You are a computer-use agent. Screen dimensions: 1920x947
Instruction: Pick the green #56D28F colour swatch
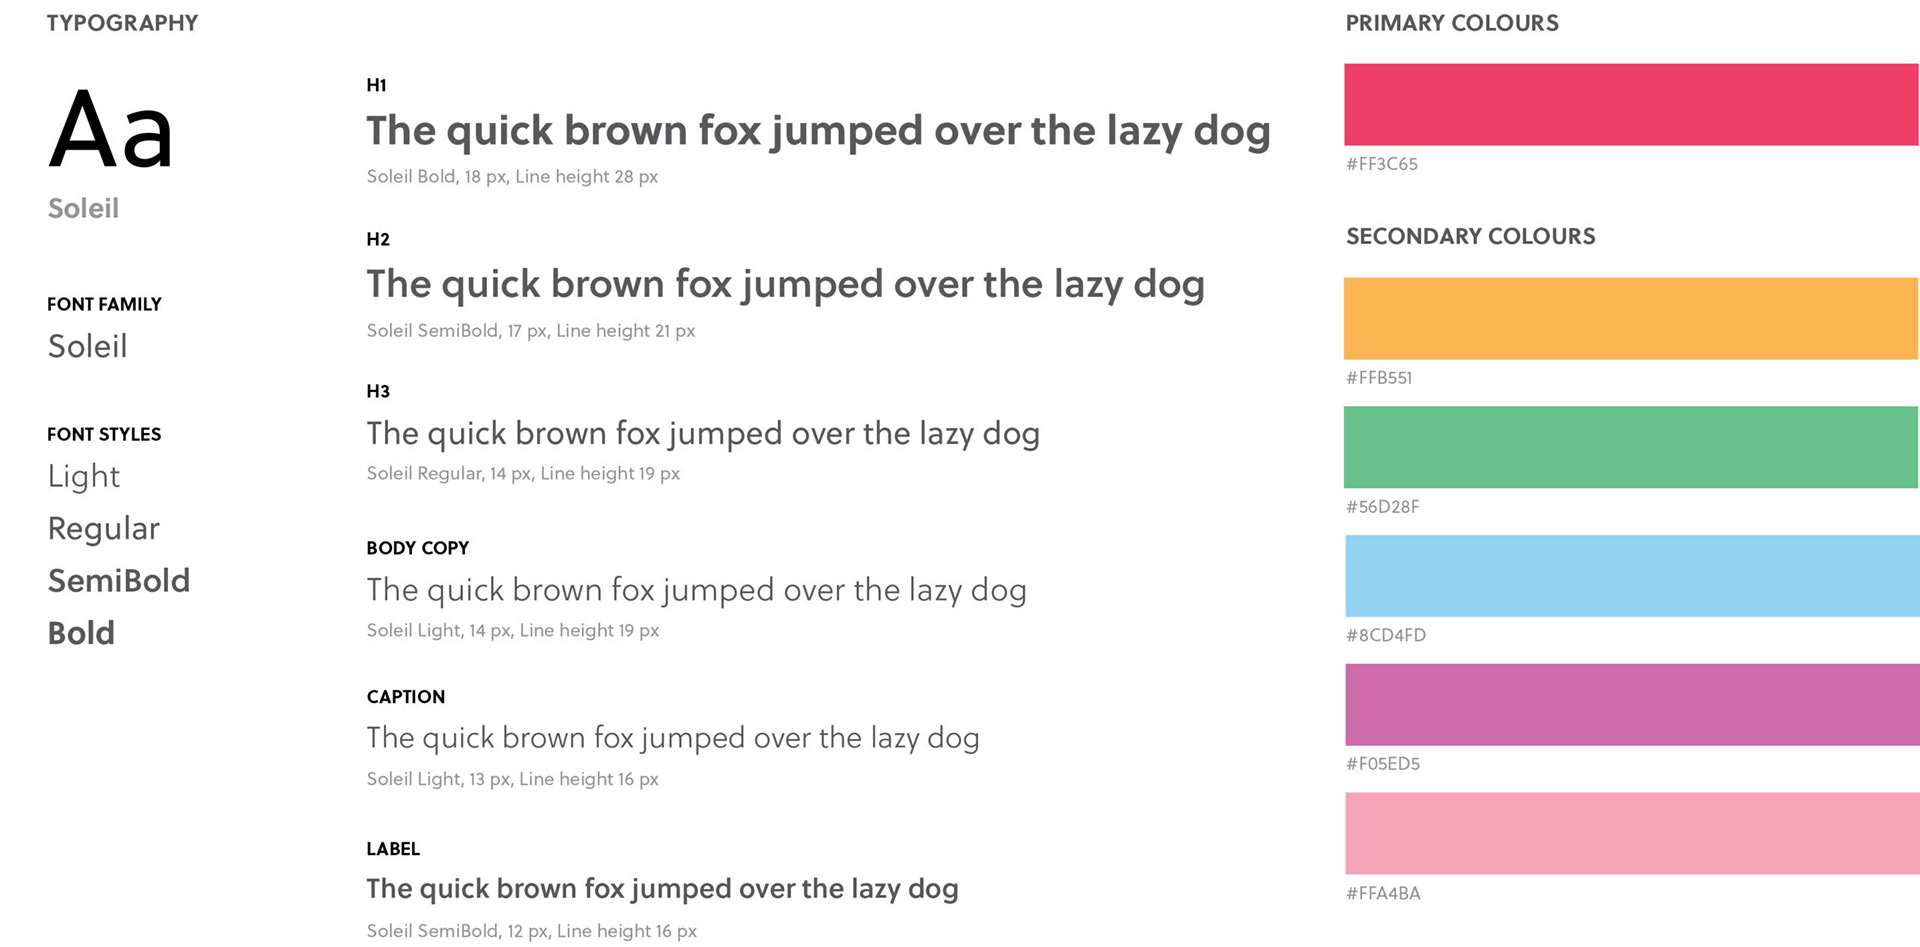coord(1631,447)
